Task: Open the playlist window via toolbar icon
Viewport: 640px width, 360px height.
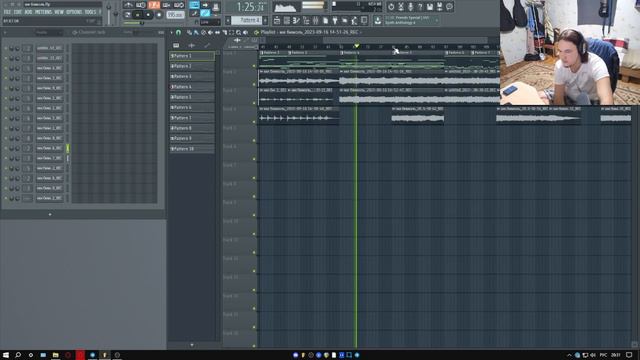Action: pyautogui.click(x=277, y=20)
